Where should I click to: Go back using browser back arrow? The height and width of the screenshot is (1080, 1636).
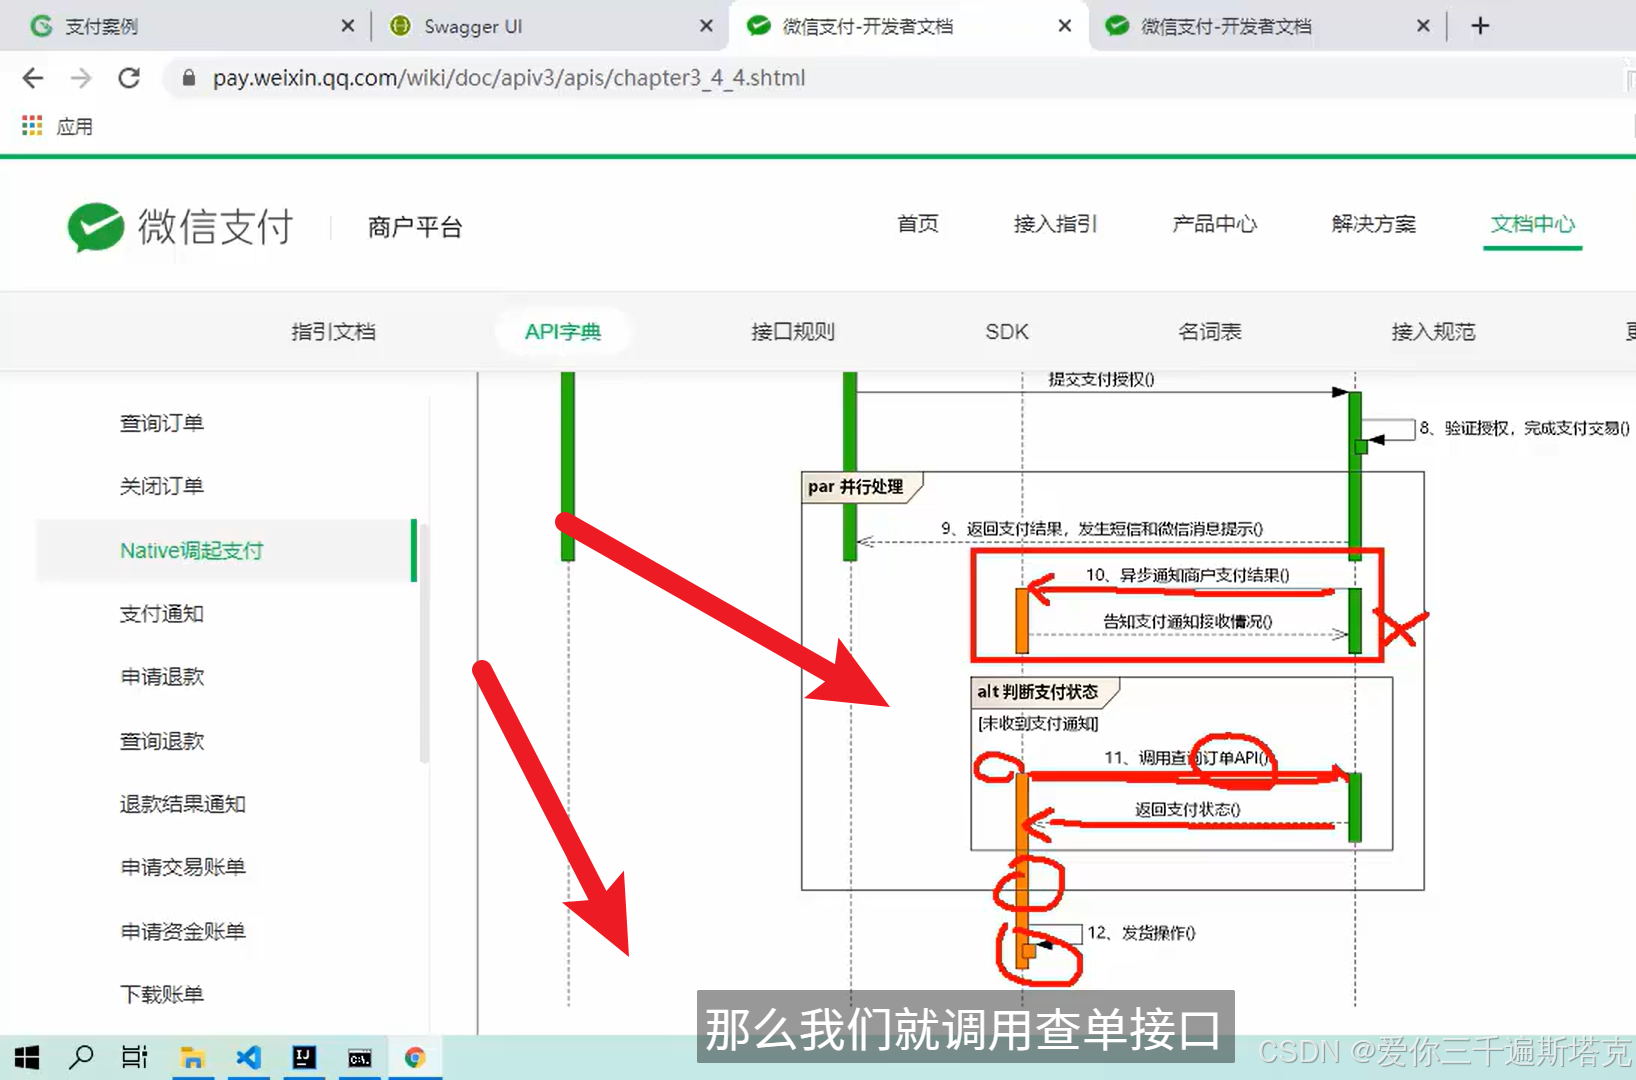[x=33, y=78]
